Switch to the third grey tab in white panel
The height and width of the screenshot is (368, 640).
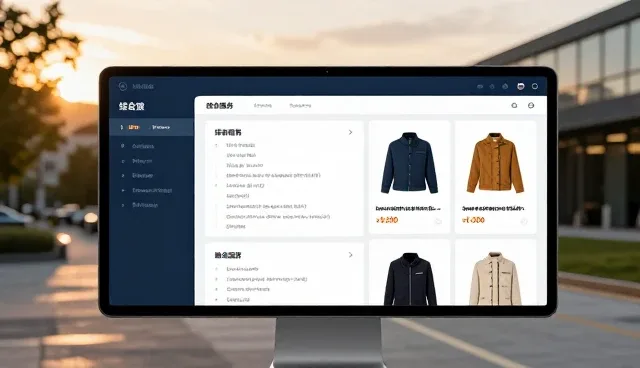coord(300,106)
